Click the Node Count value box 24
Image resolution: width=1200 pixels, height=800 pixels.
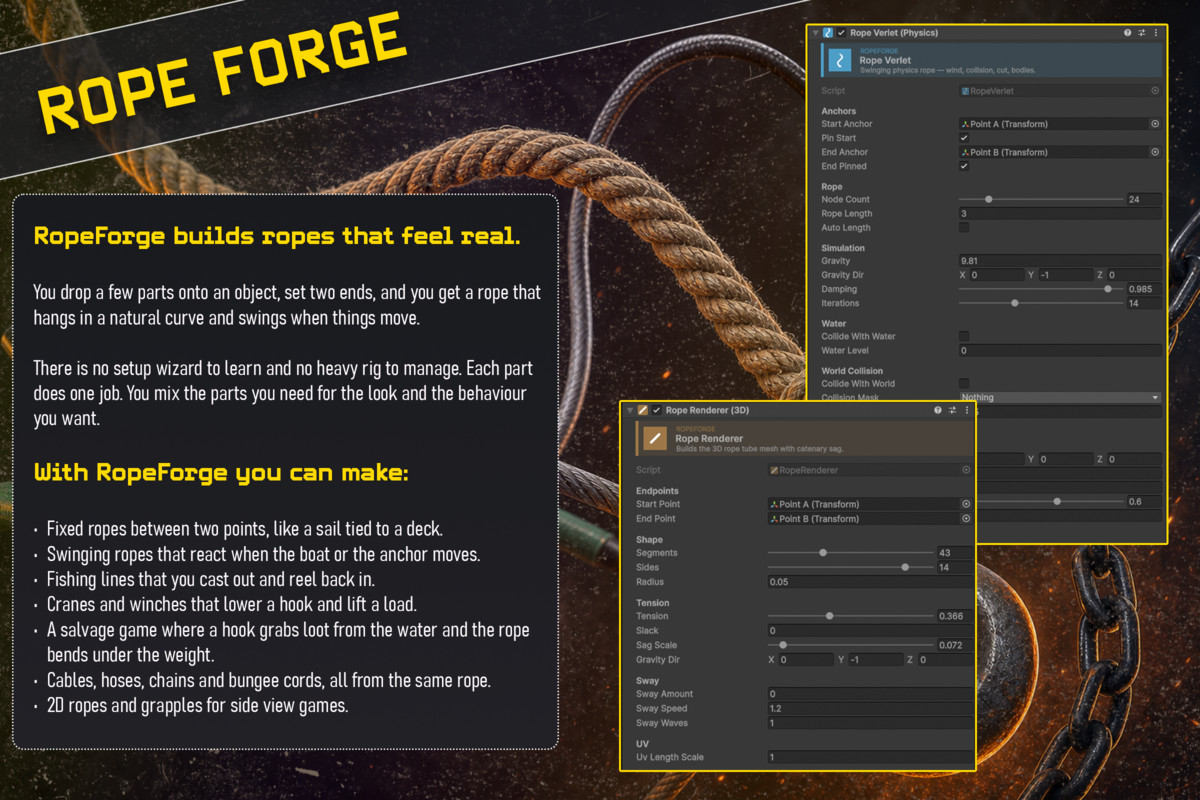pos(1144,200)
